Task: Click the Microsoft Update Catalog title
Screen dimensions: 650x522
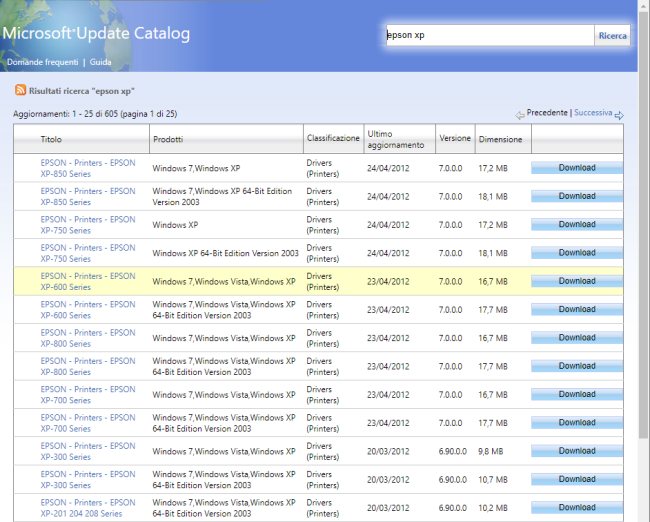Action: point(96,33)
